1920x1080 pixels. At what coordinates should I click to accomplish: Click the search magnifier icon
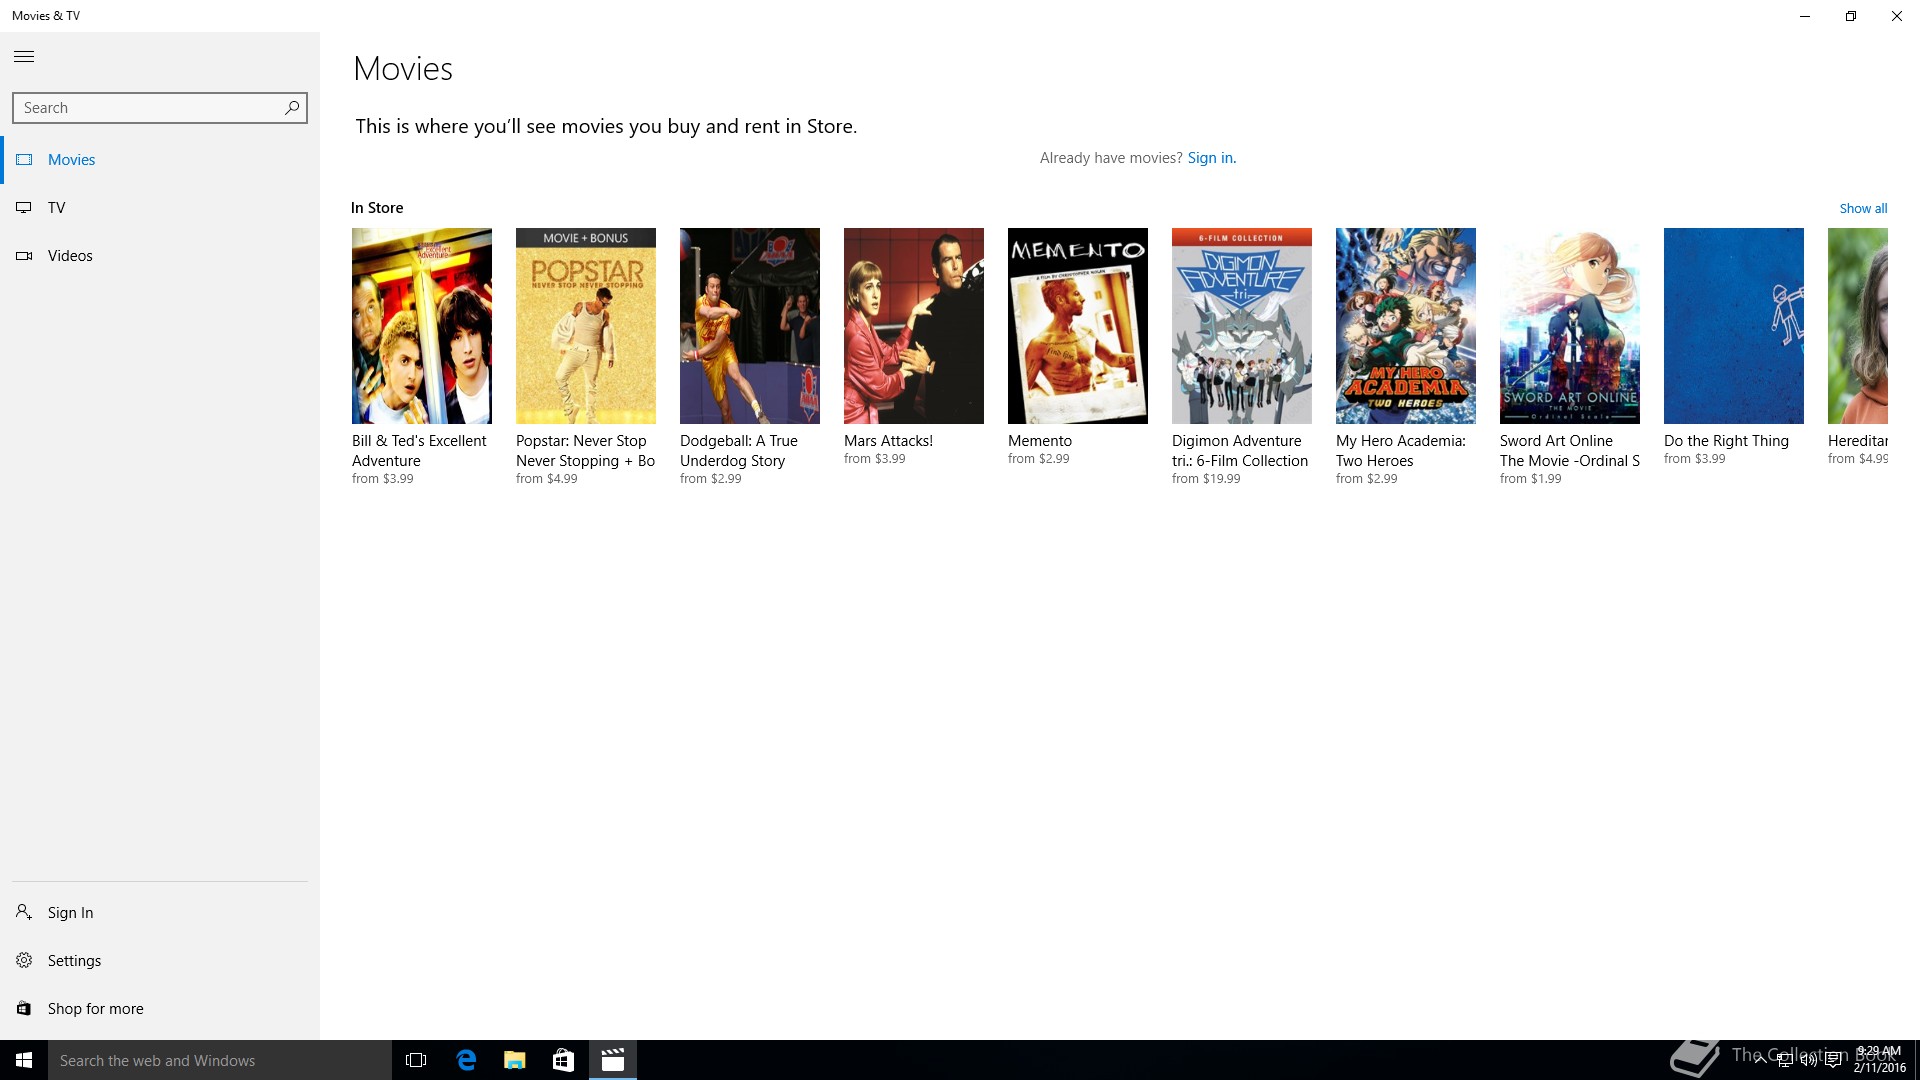[291, 108]
